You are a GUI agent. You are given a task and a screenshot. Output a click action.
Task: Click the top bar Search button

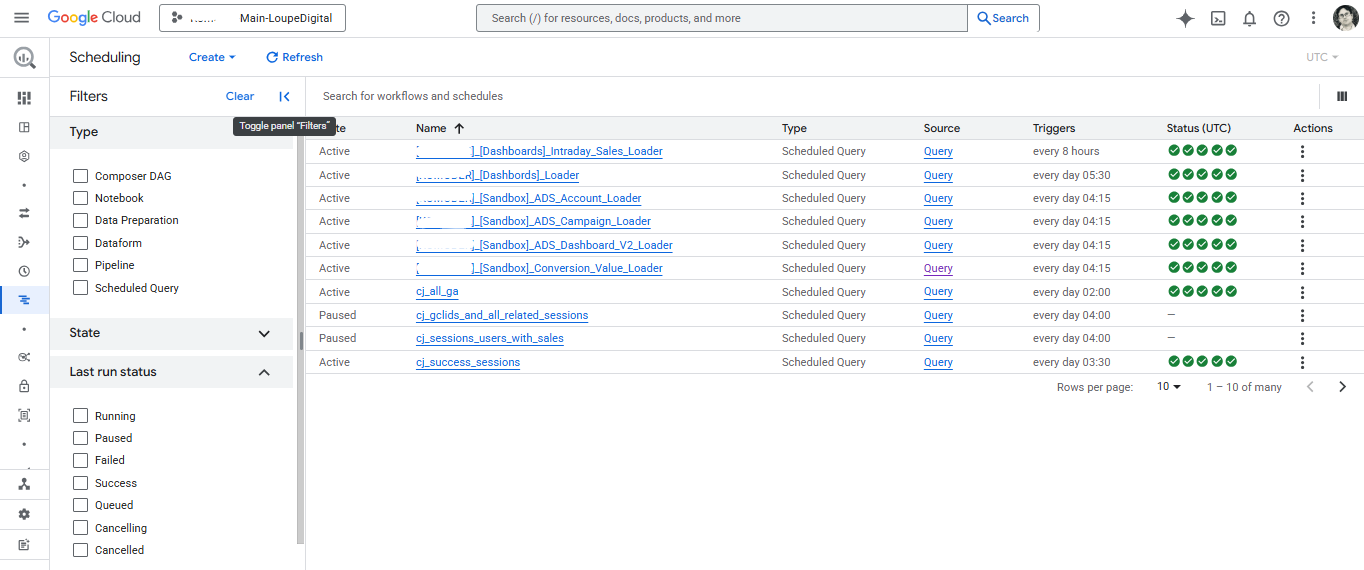pos(1003,18)
